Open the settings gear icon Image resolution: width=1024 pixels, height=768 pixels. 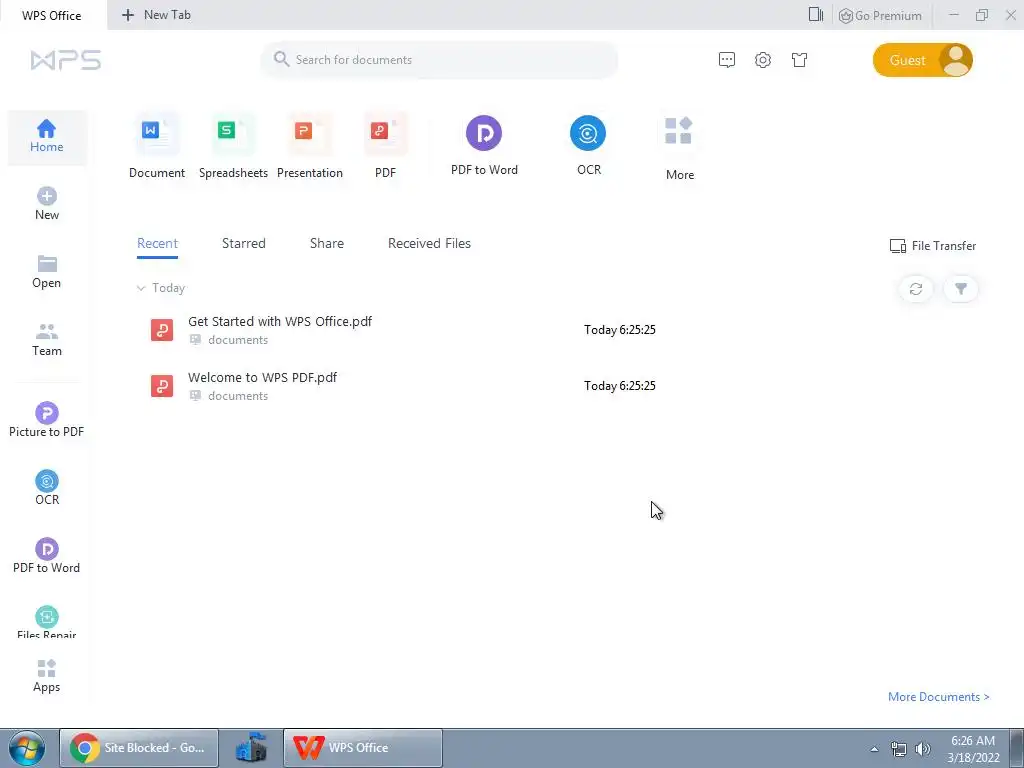[763, 60]
